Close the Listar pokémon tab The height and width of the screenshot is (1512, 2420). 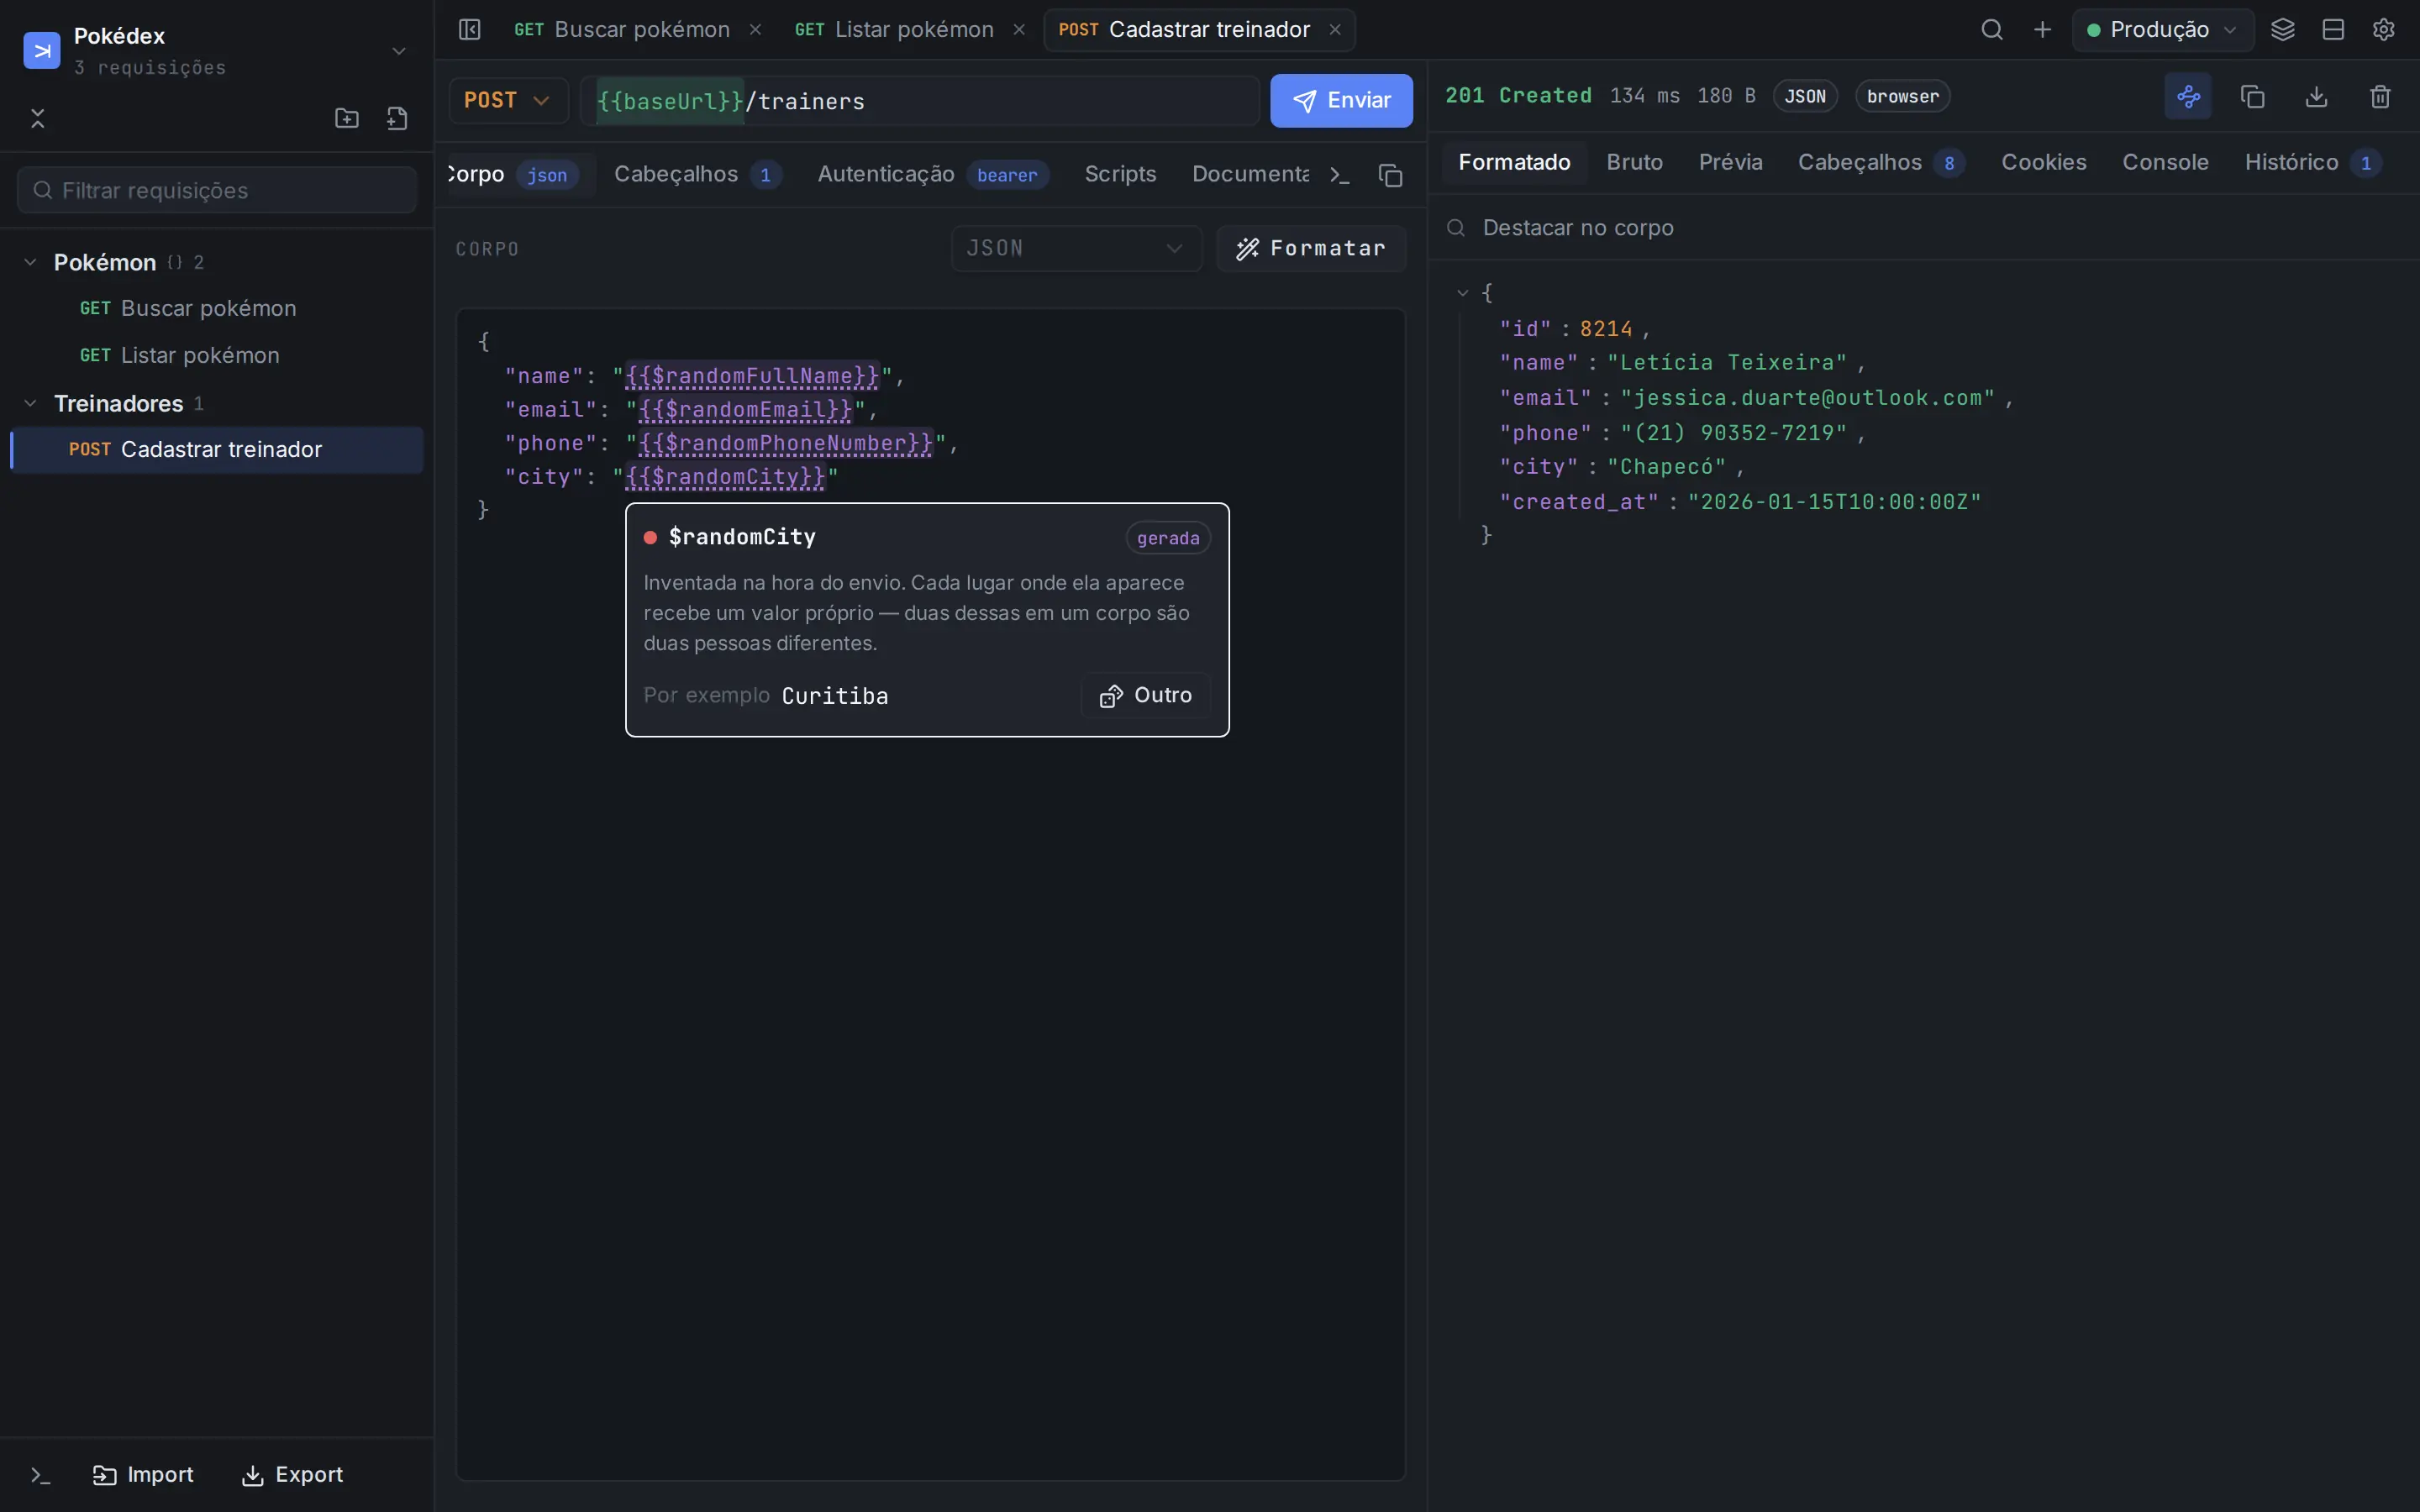(x=1019, y=30)
